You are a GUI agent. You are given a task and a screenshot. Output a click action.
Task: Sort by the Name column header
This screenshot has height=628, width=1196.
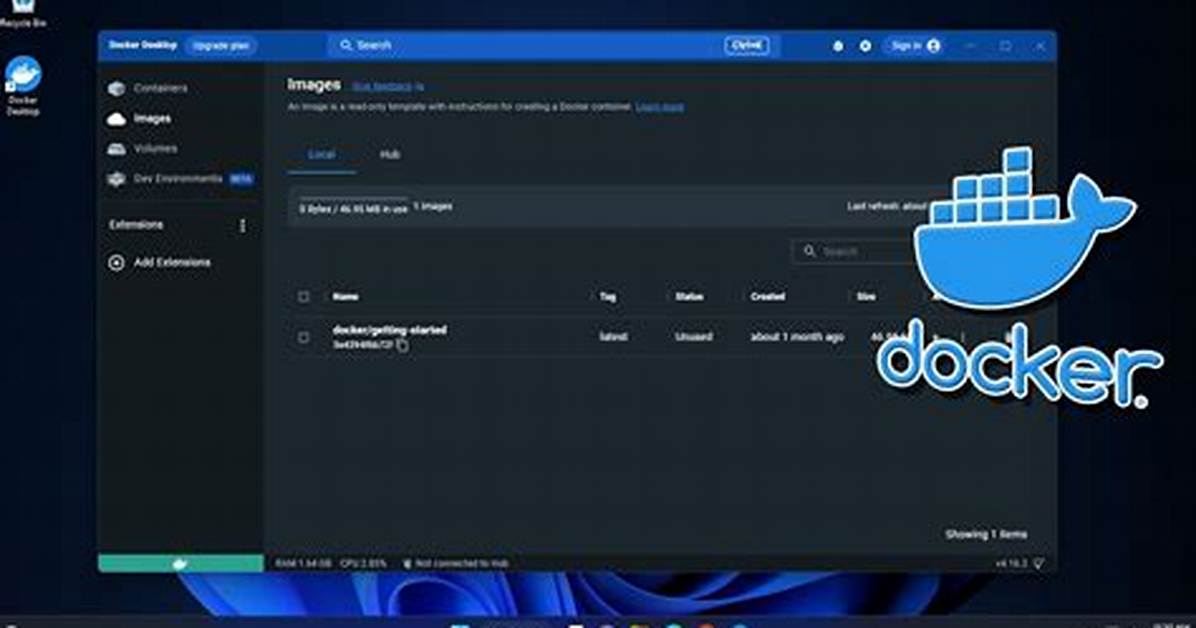tap(346, 297)
